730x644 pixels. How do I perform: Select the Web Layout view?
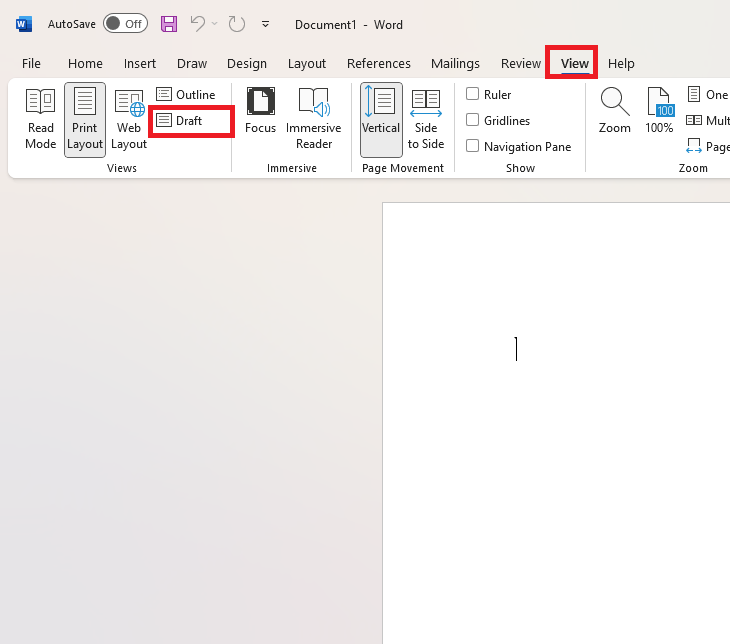pyautogui.click(x=129, y=119)
